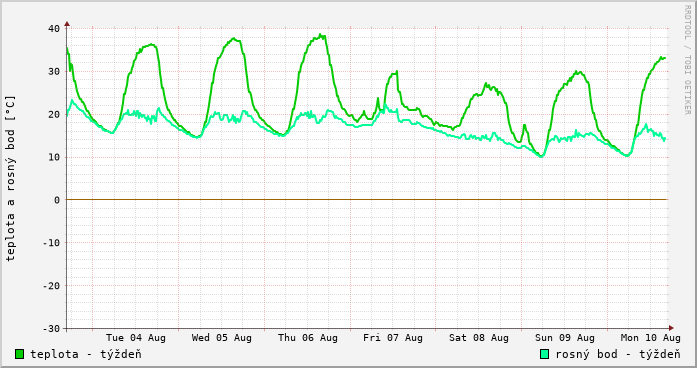Click the red arrow at the x-axis end
This screenshot has width=697, height=368.
671,328
